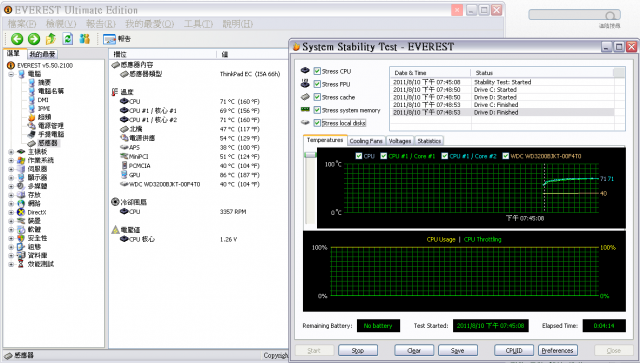
Task: Click the search field at top right
Action: 574,15
